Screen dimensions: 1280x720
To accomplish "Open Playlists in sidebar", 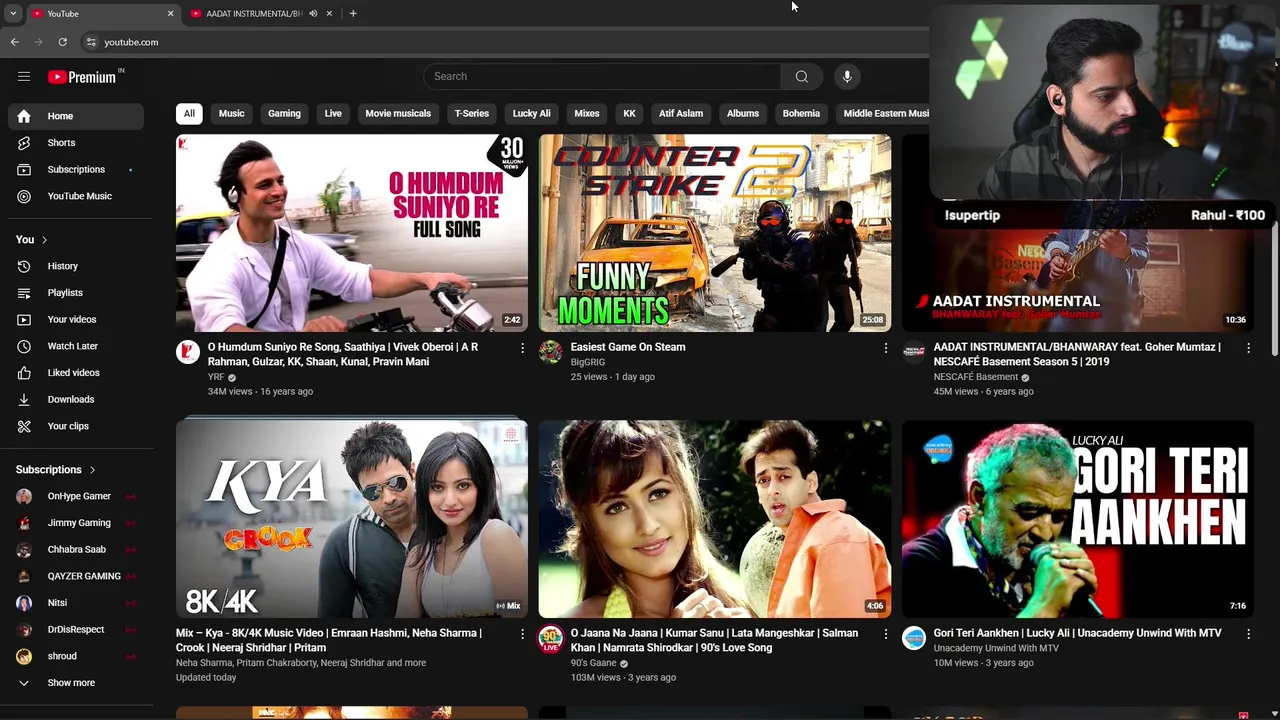I will [x=76, y=293].
